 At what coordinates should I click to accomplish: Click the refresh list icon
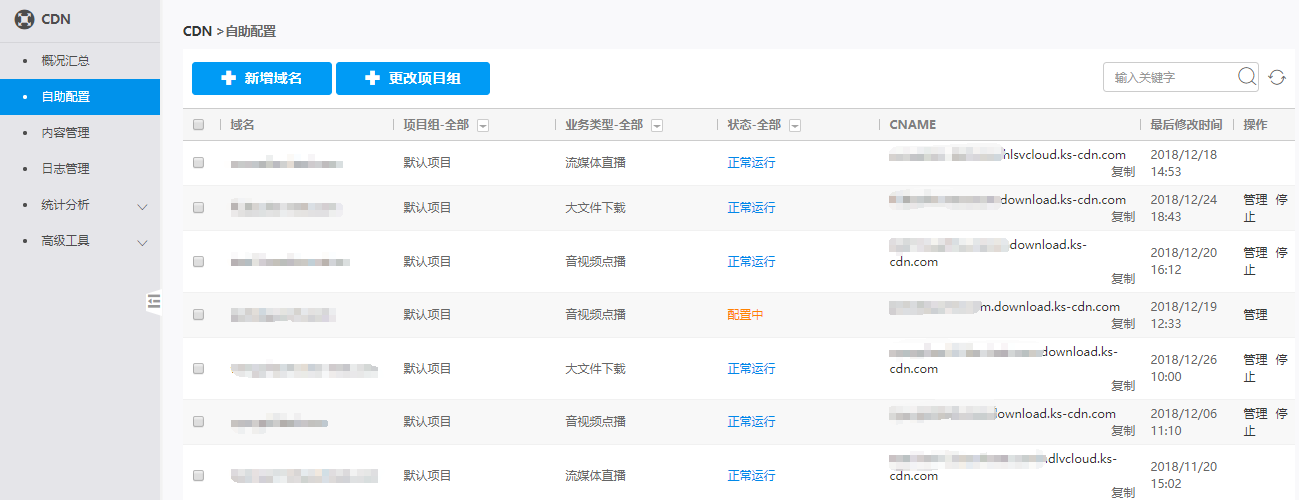[x=1277, y=77]
